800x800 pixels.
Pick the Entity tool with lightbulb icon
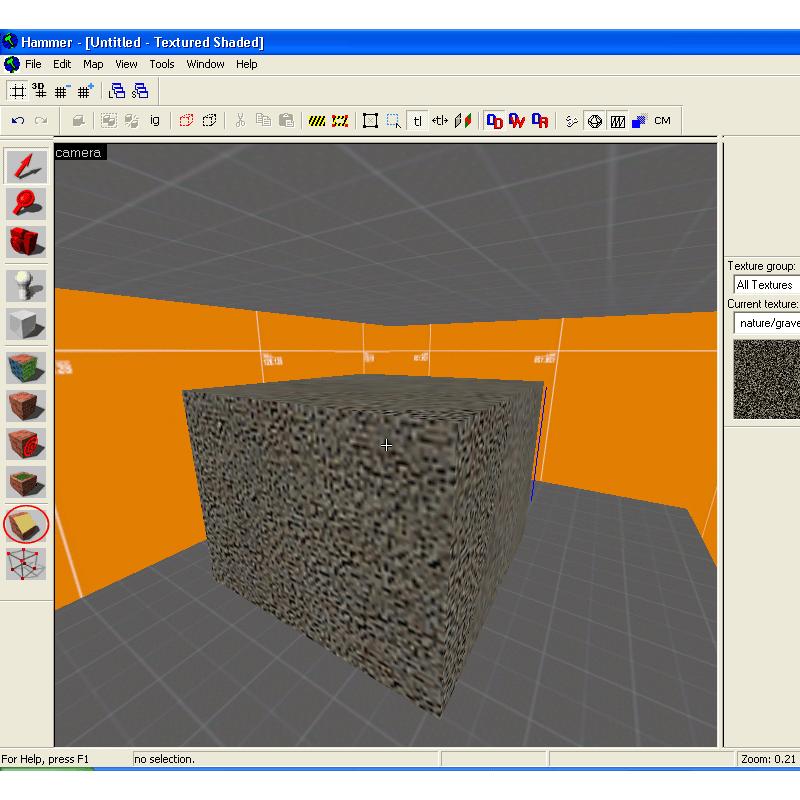(x=27, y=286)
